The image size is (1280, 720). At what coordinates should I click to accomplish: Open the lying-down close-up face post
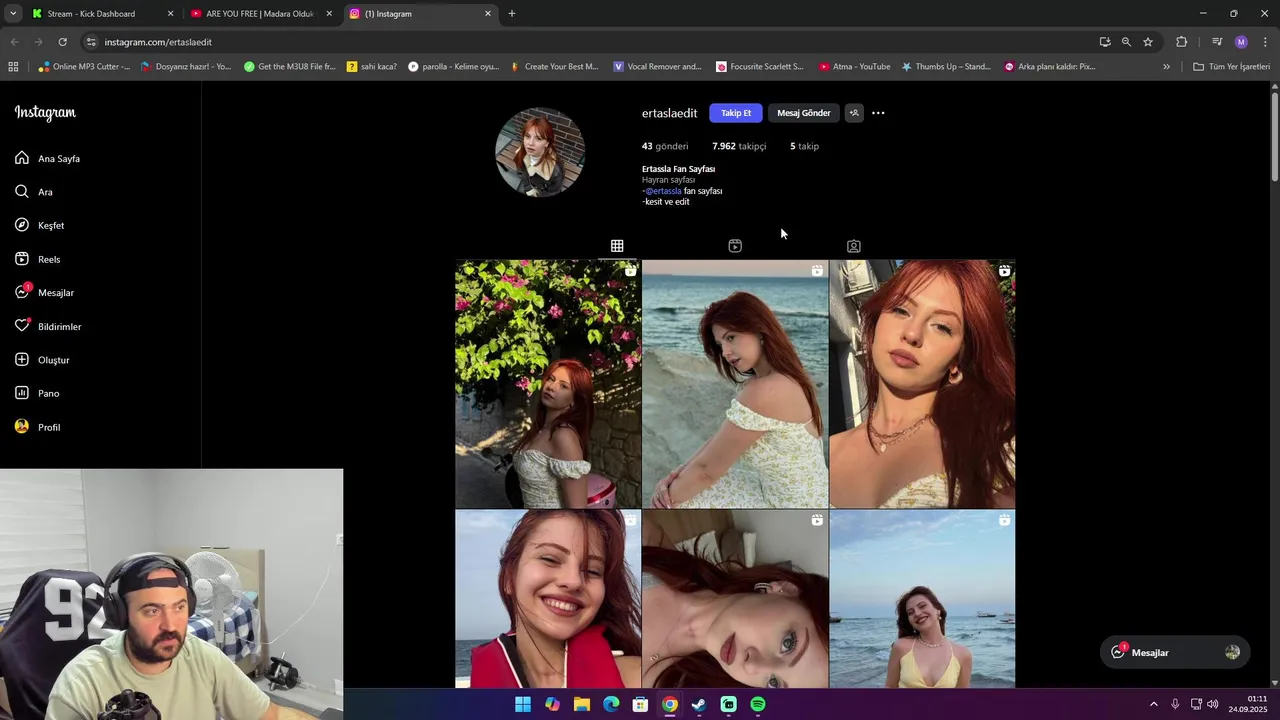click(735, 599)
